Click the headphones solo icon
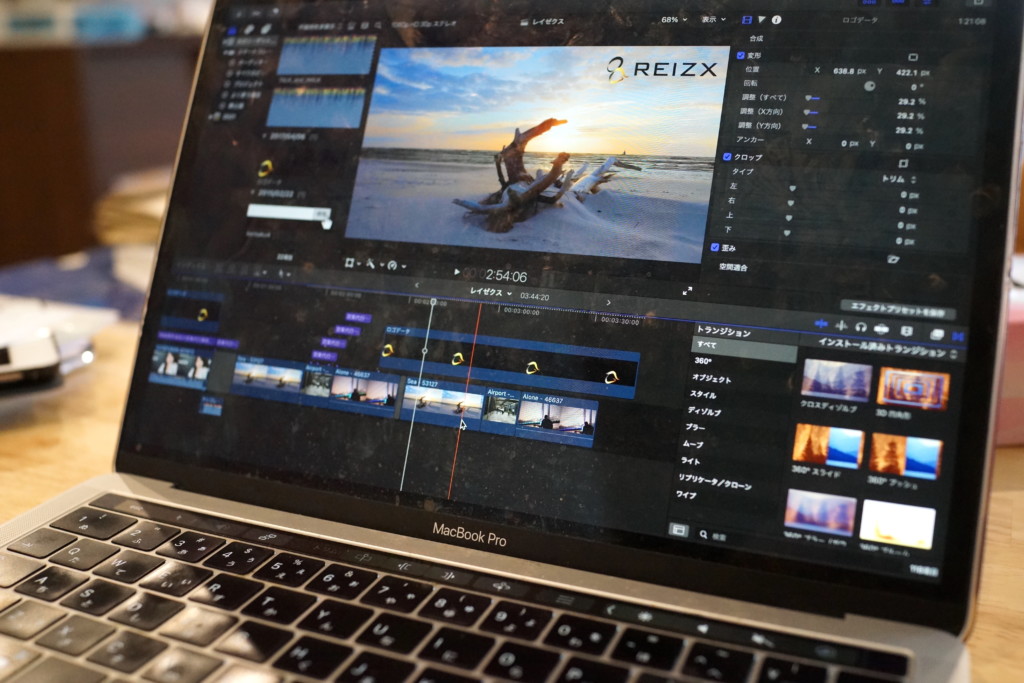Viewport: 1024px width, 683px height. (x=860, y=327)
